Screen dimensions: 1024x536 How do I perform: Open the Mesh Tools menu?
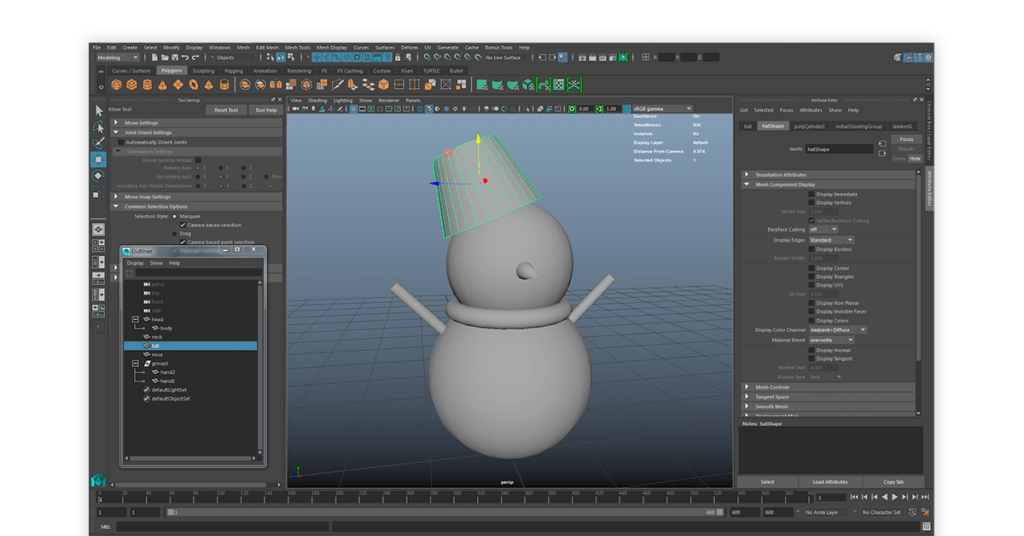click(x=297, y=47)
